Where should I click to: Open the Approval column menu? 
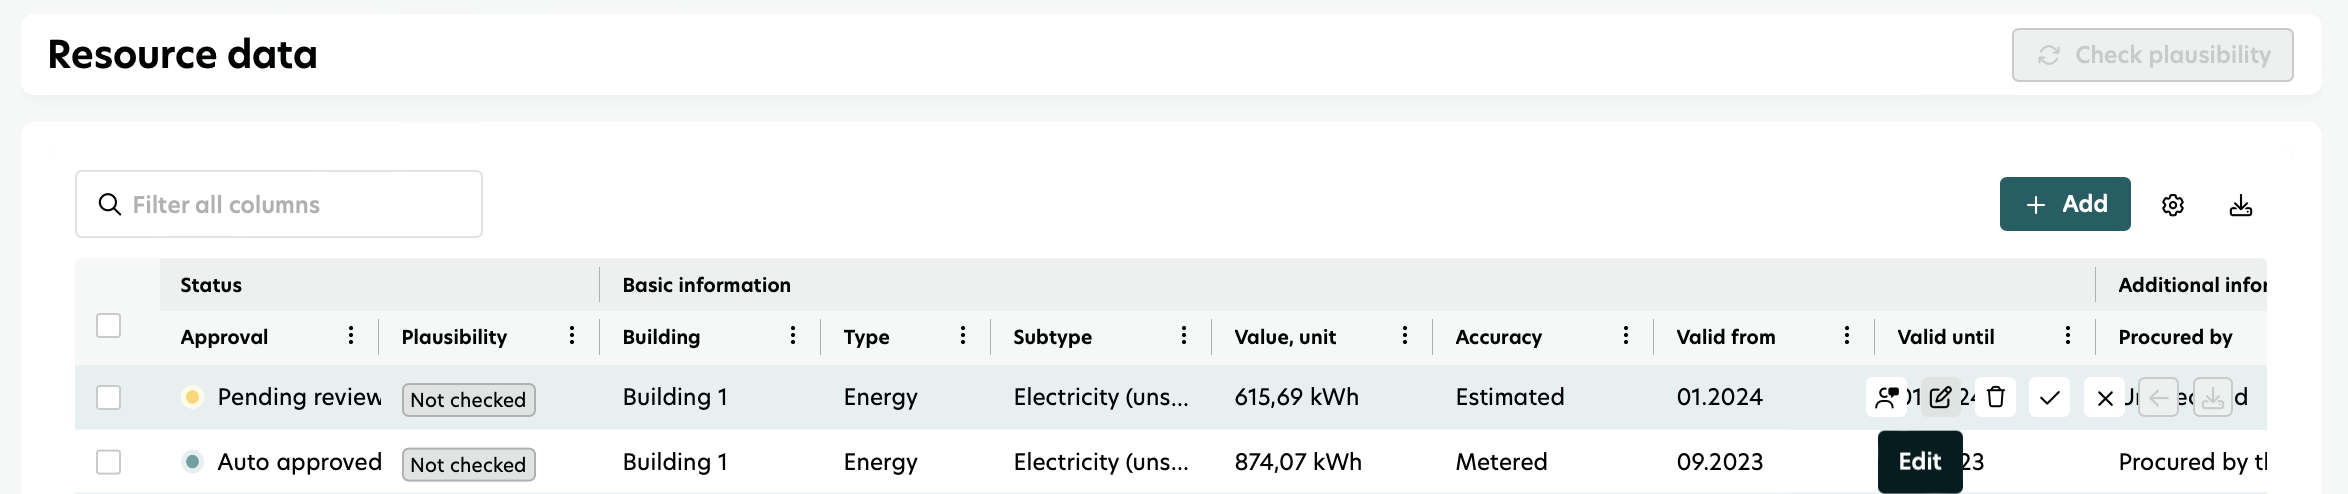[351, 336]
